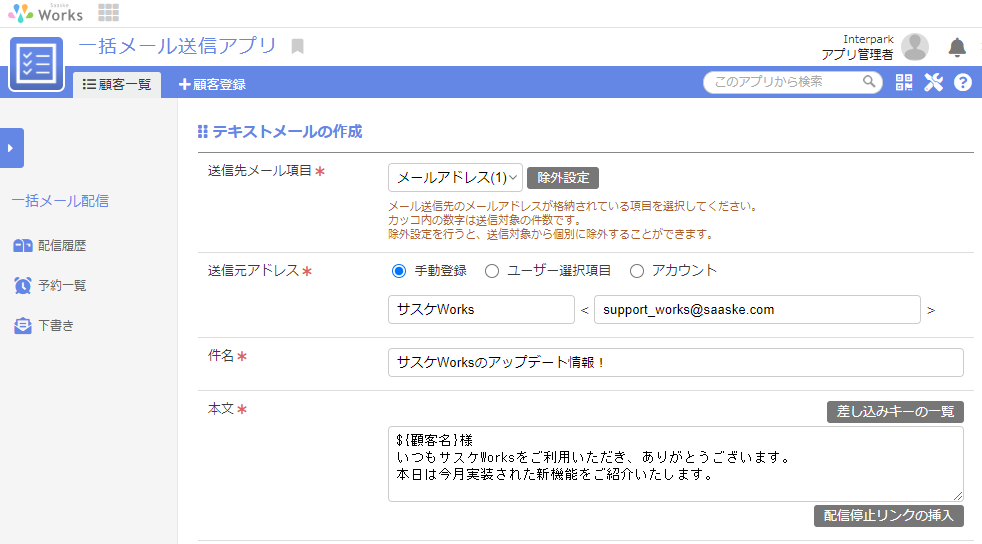
Task: Click the テキストメールの作成 section heading
Action: pos(287,131)
